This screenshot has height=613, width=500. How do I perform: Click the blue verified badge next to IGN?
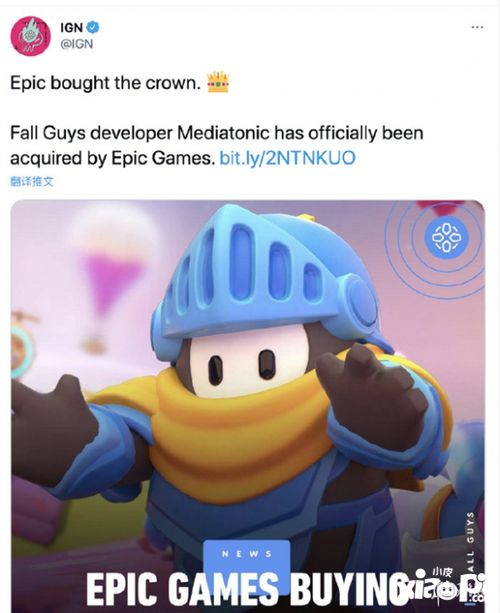(93, 27)
